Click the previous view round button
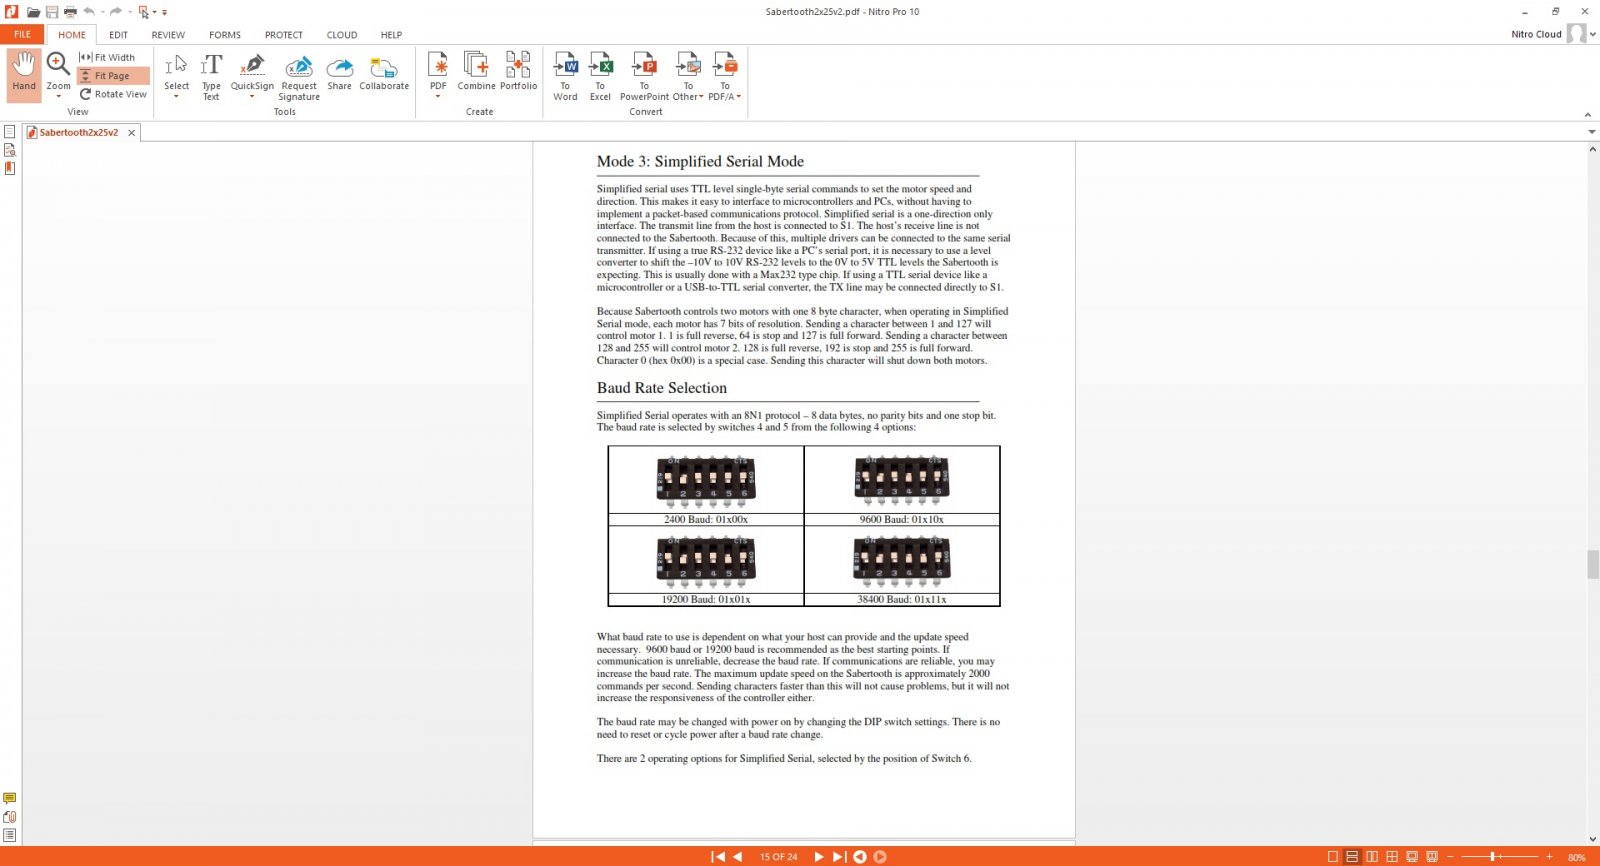Viewport: 1600px width, 866px height. [x=859, y=856]
